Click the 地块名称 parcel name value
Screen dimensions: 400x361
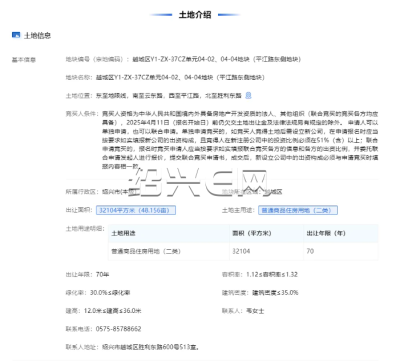[x=180, y=78]
